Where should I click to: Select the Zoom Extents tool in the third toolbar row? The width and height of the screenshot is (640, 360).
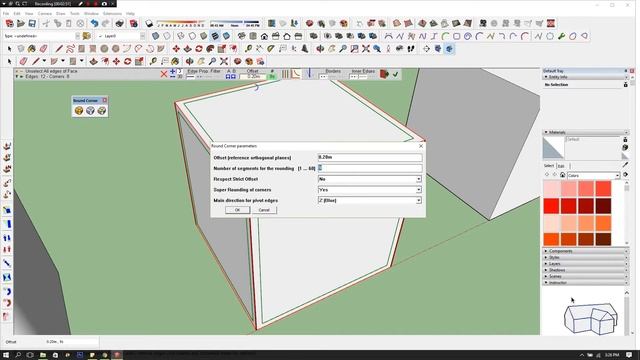tap(366, 49)
